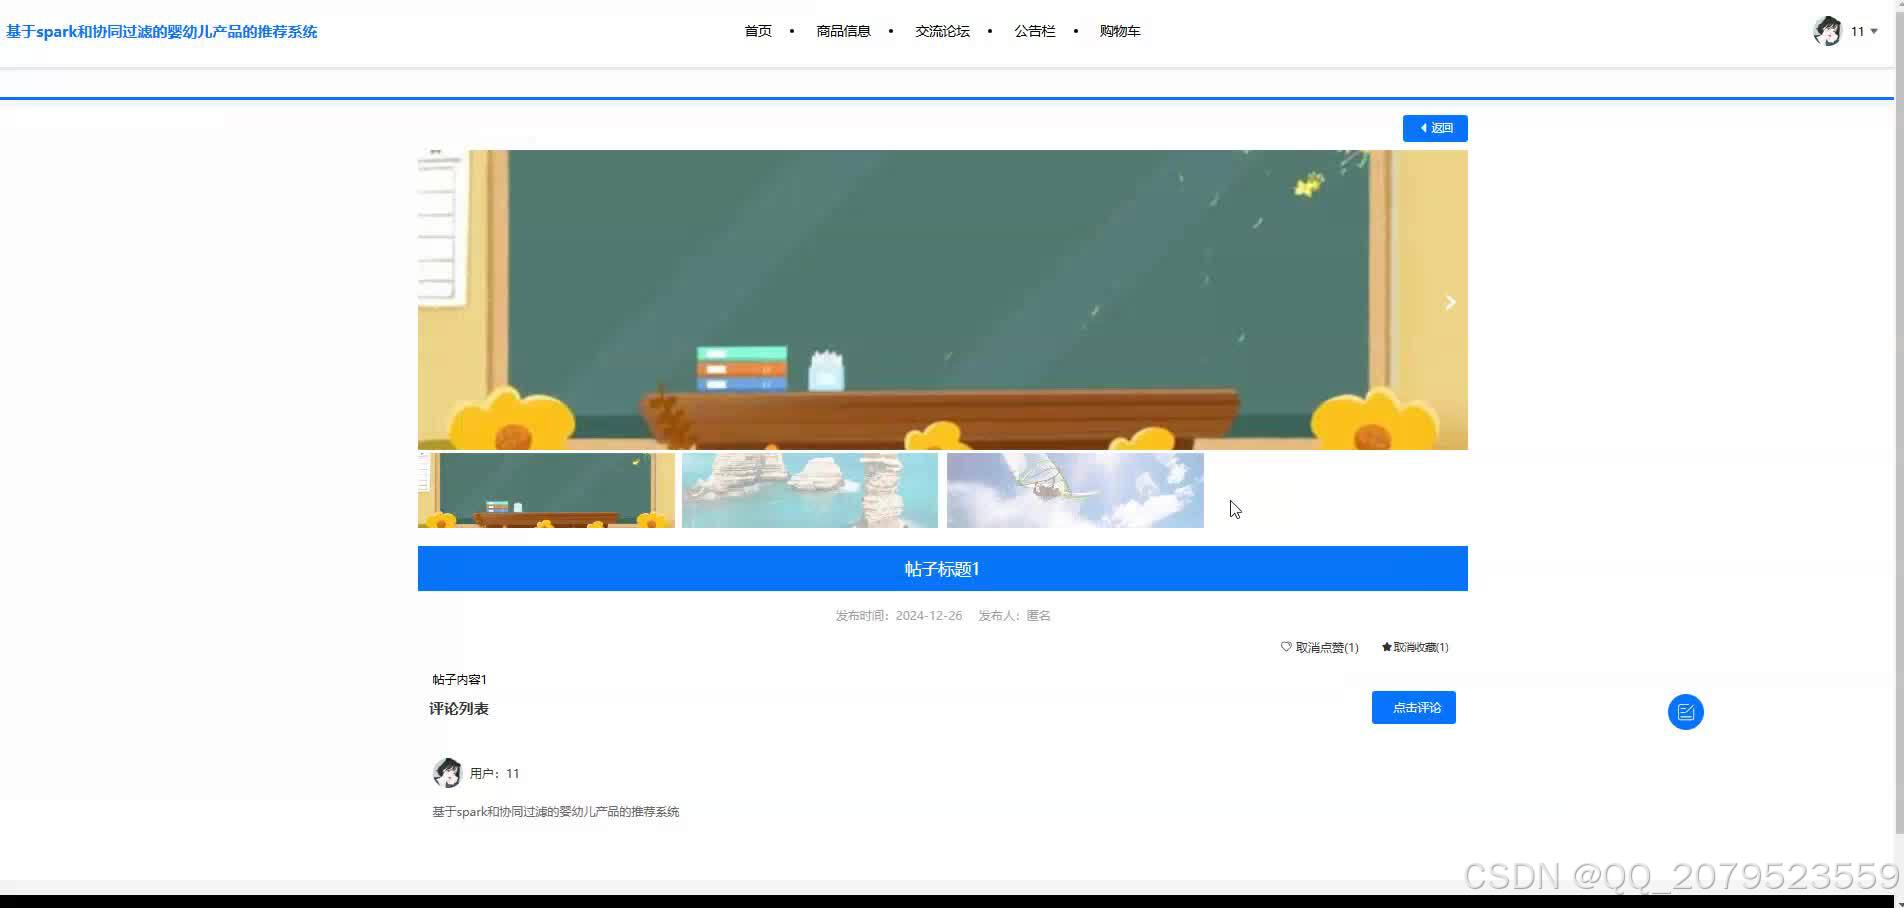The image size is (1904, 908).
Task: Open the blue circular comment editor icon
Action: point(1685,711)
